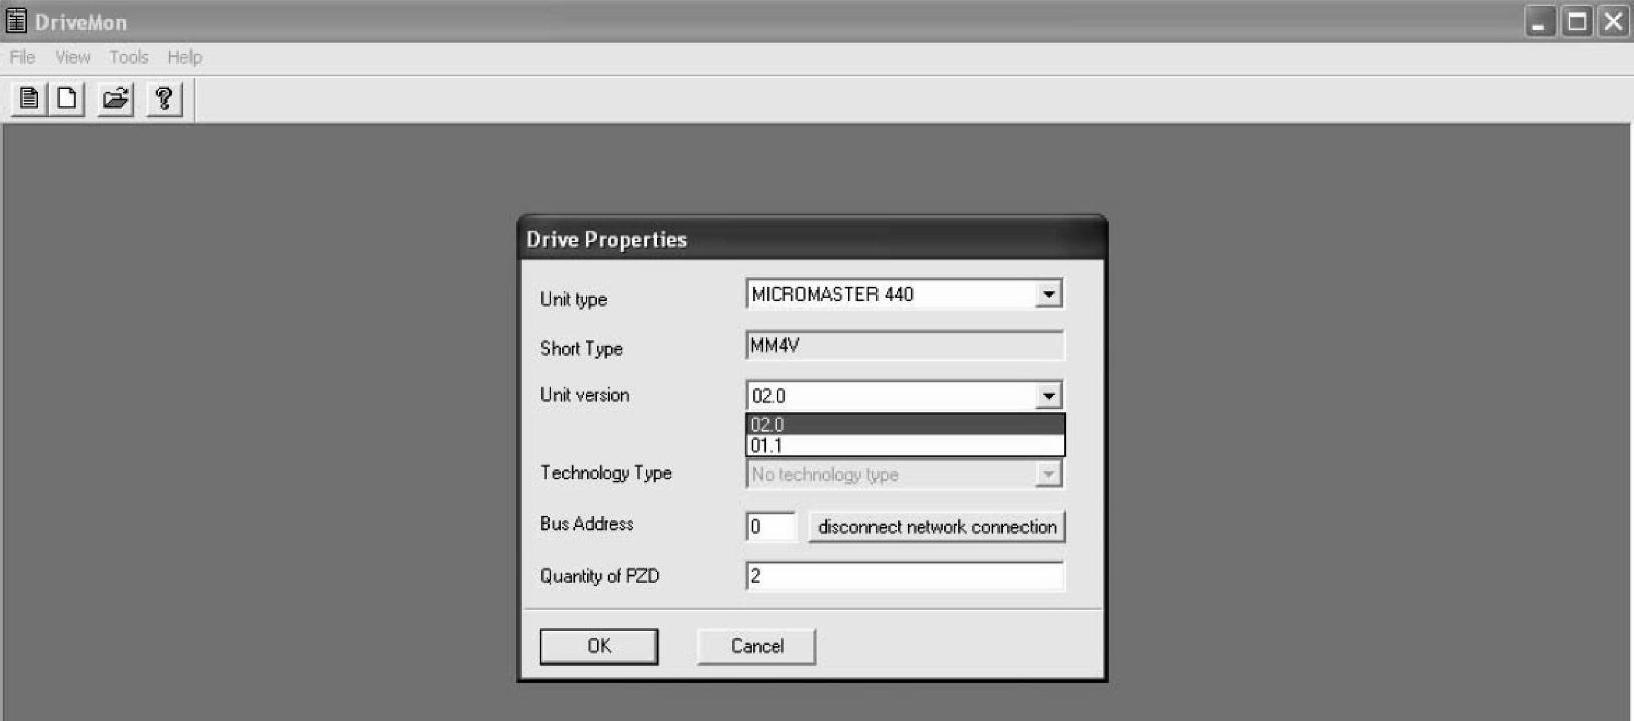Click the DriveMon application icon in title bar
Viewport: 1634px width, 721px height.
(x=17, y=21)
